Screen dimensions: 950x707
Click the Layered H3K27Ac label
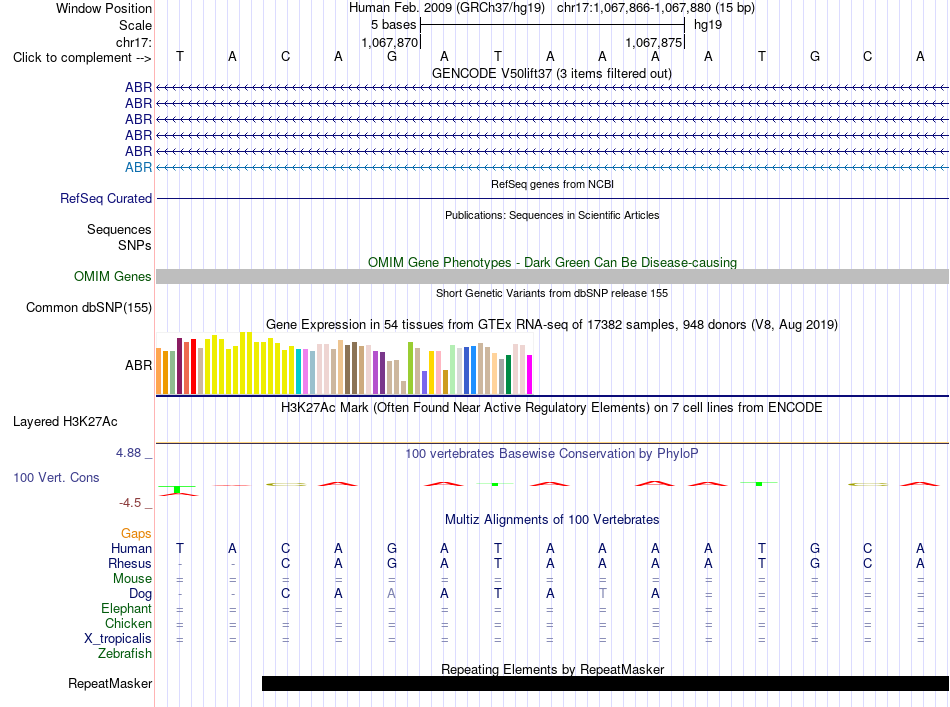65,422
